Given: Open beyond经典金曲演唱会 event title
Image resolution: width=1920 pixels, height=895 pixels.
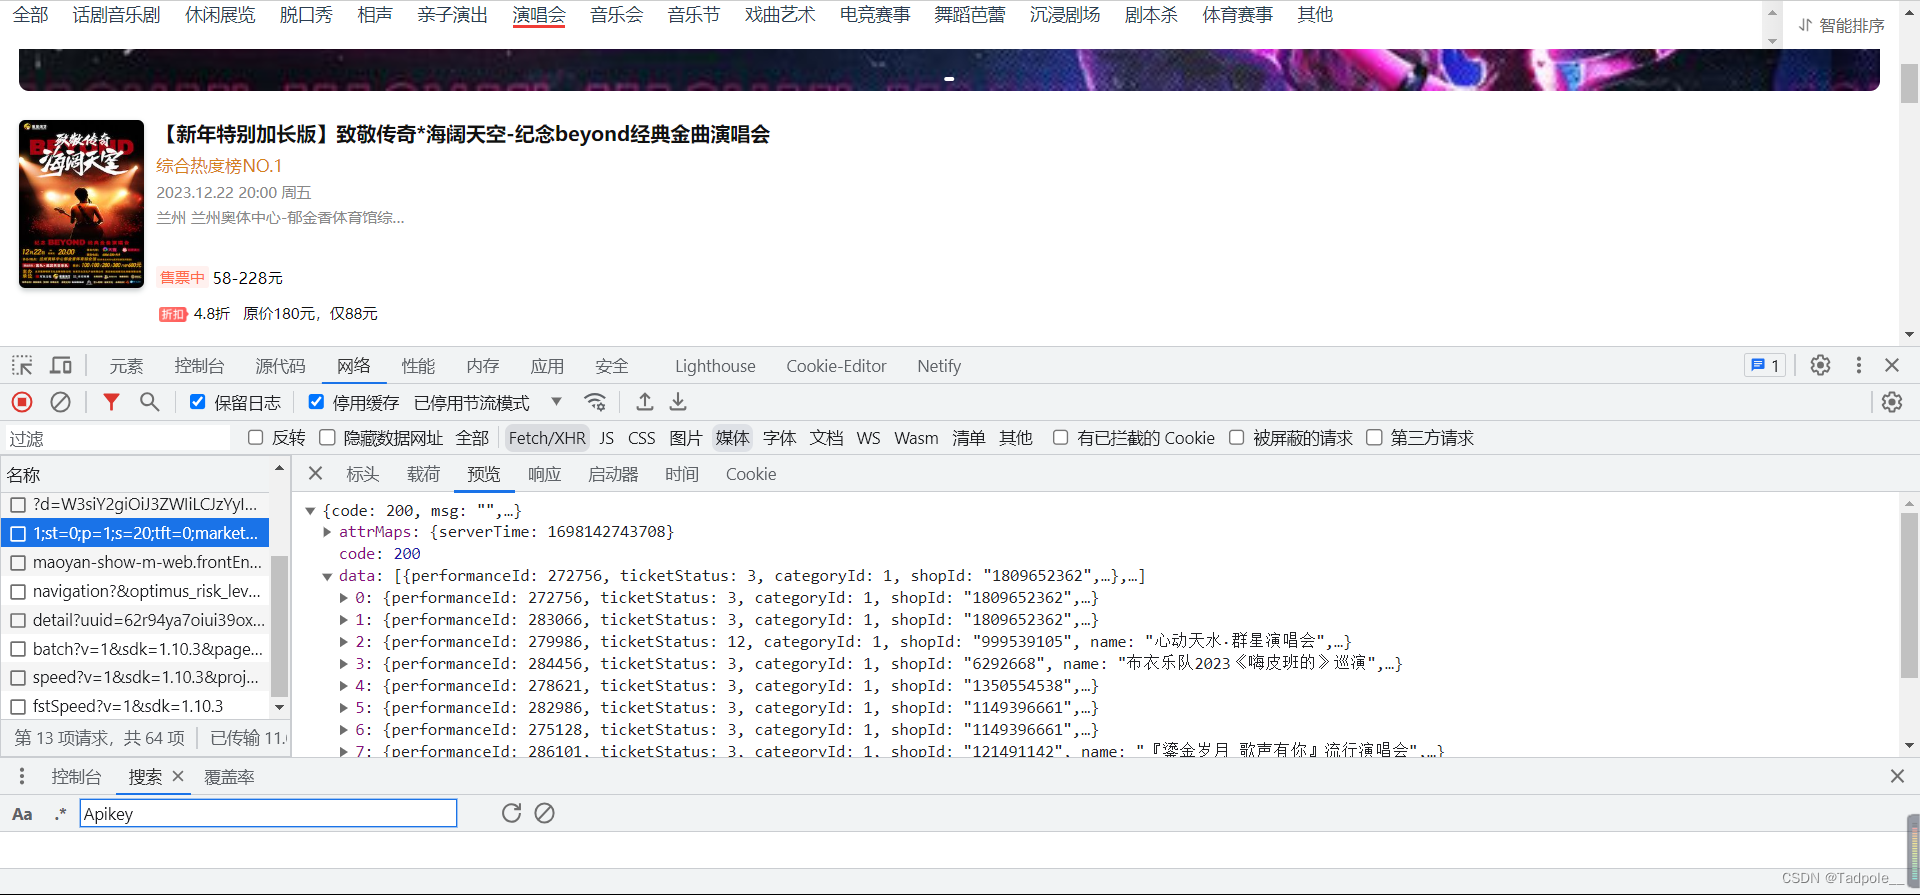Looking at the screenshot, I should (465, 134).
